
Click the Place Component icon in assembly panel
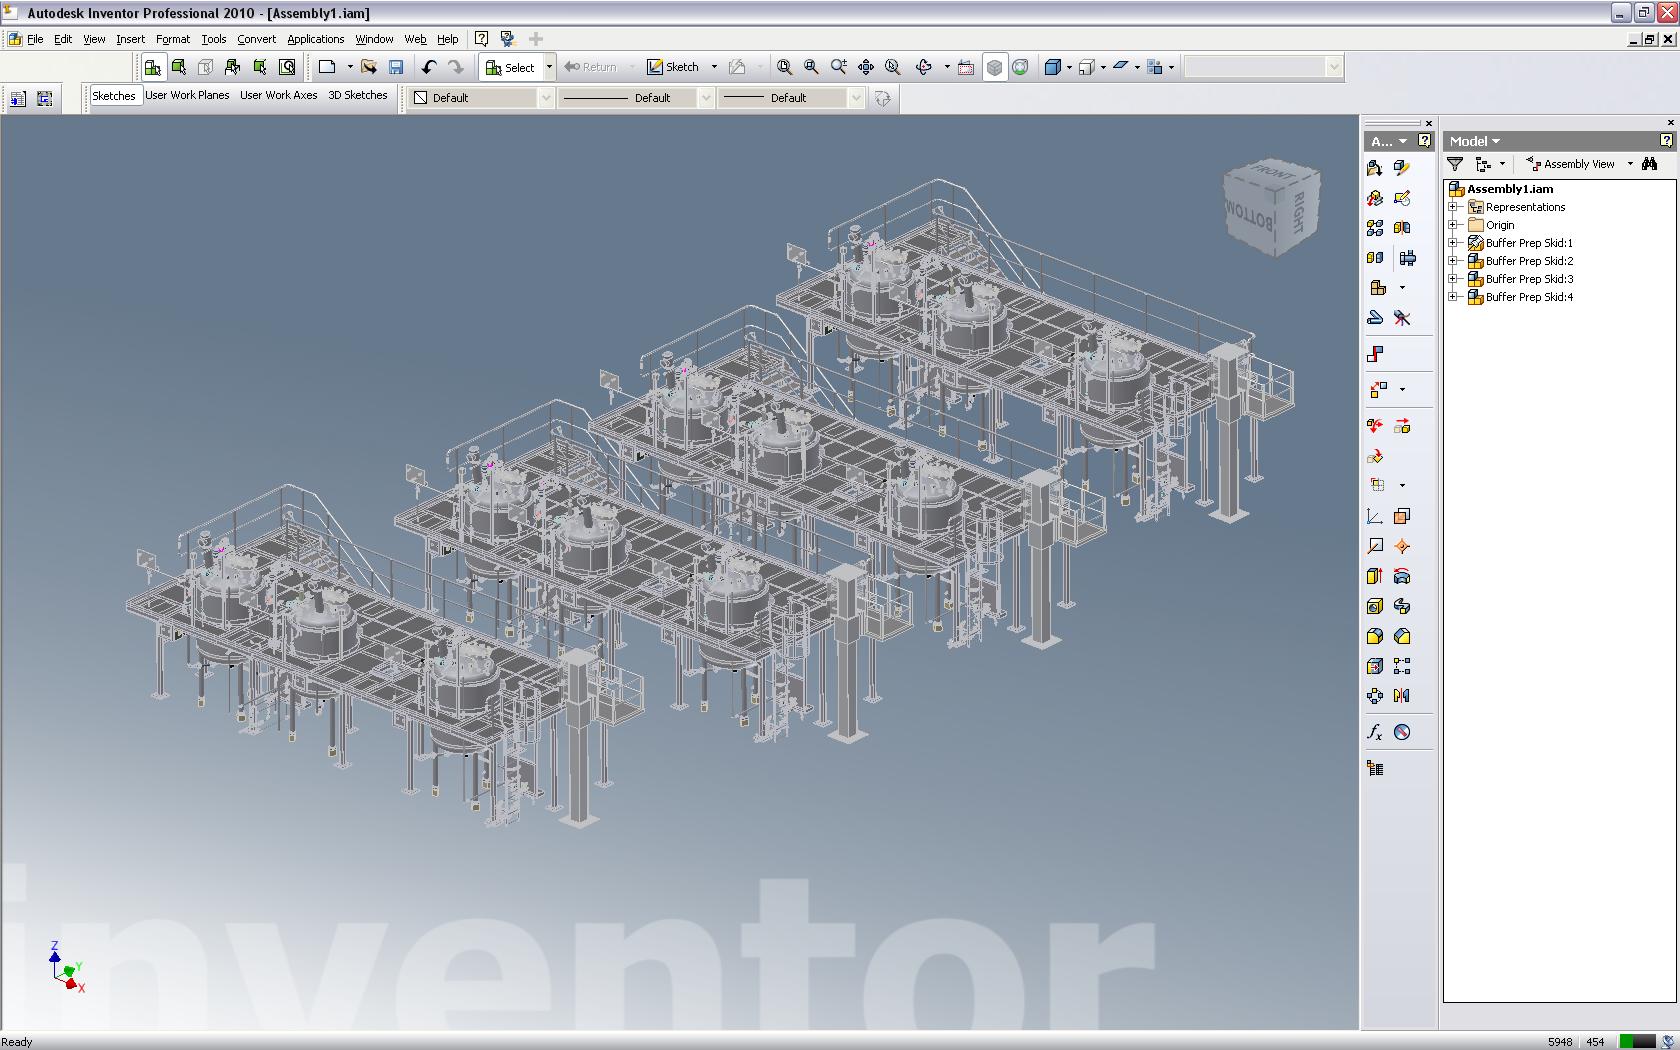(x=1375, y=168)
